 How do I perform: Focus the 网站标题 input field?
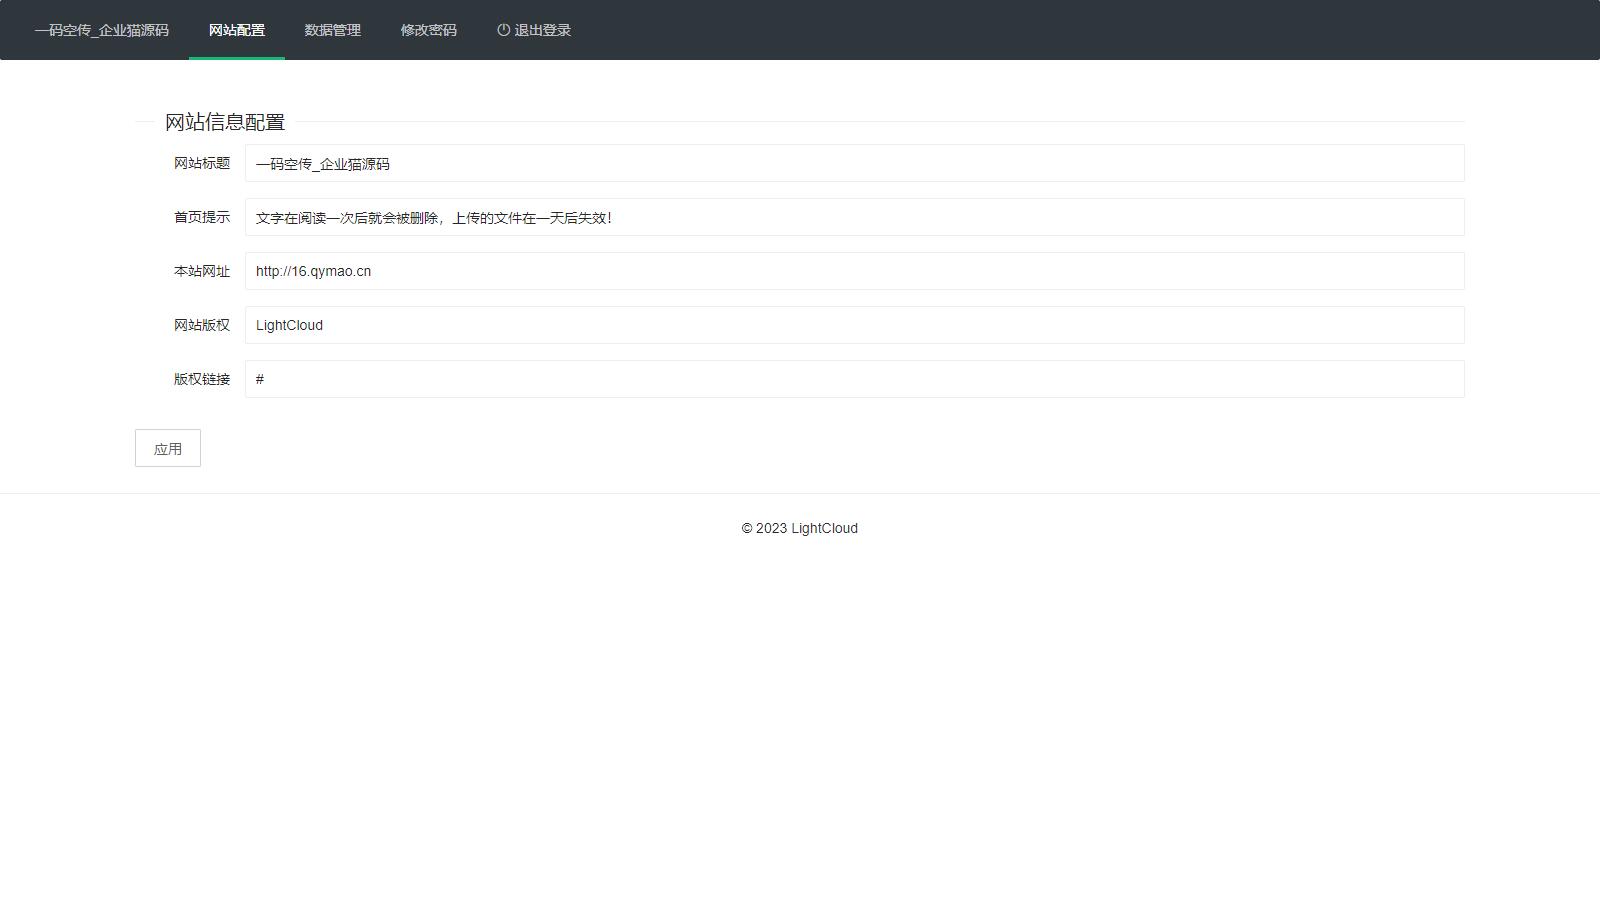pyautogui.click(x=855, y=163)
